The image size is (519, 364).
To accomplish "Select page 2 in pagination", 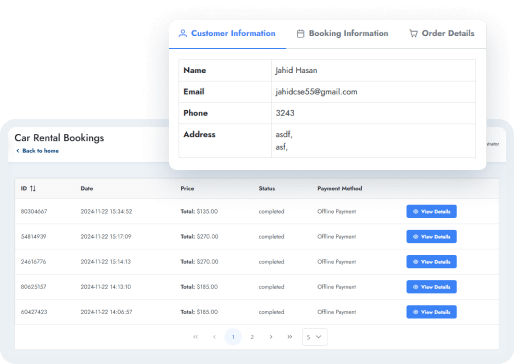I will point(252,337).
